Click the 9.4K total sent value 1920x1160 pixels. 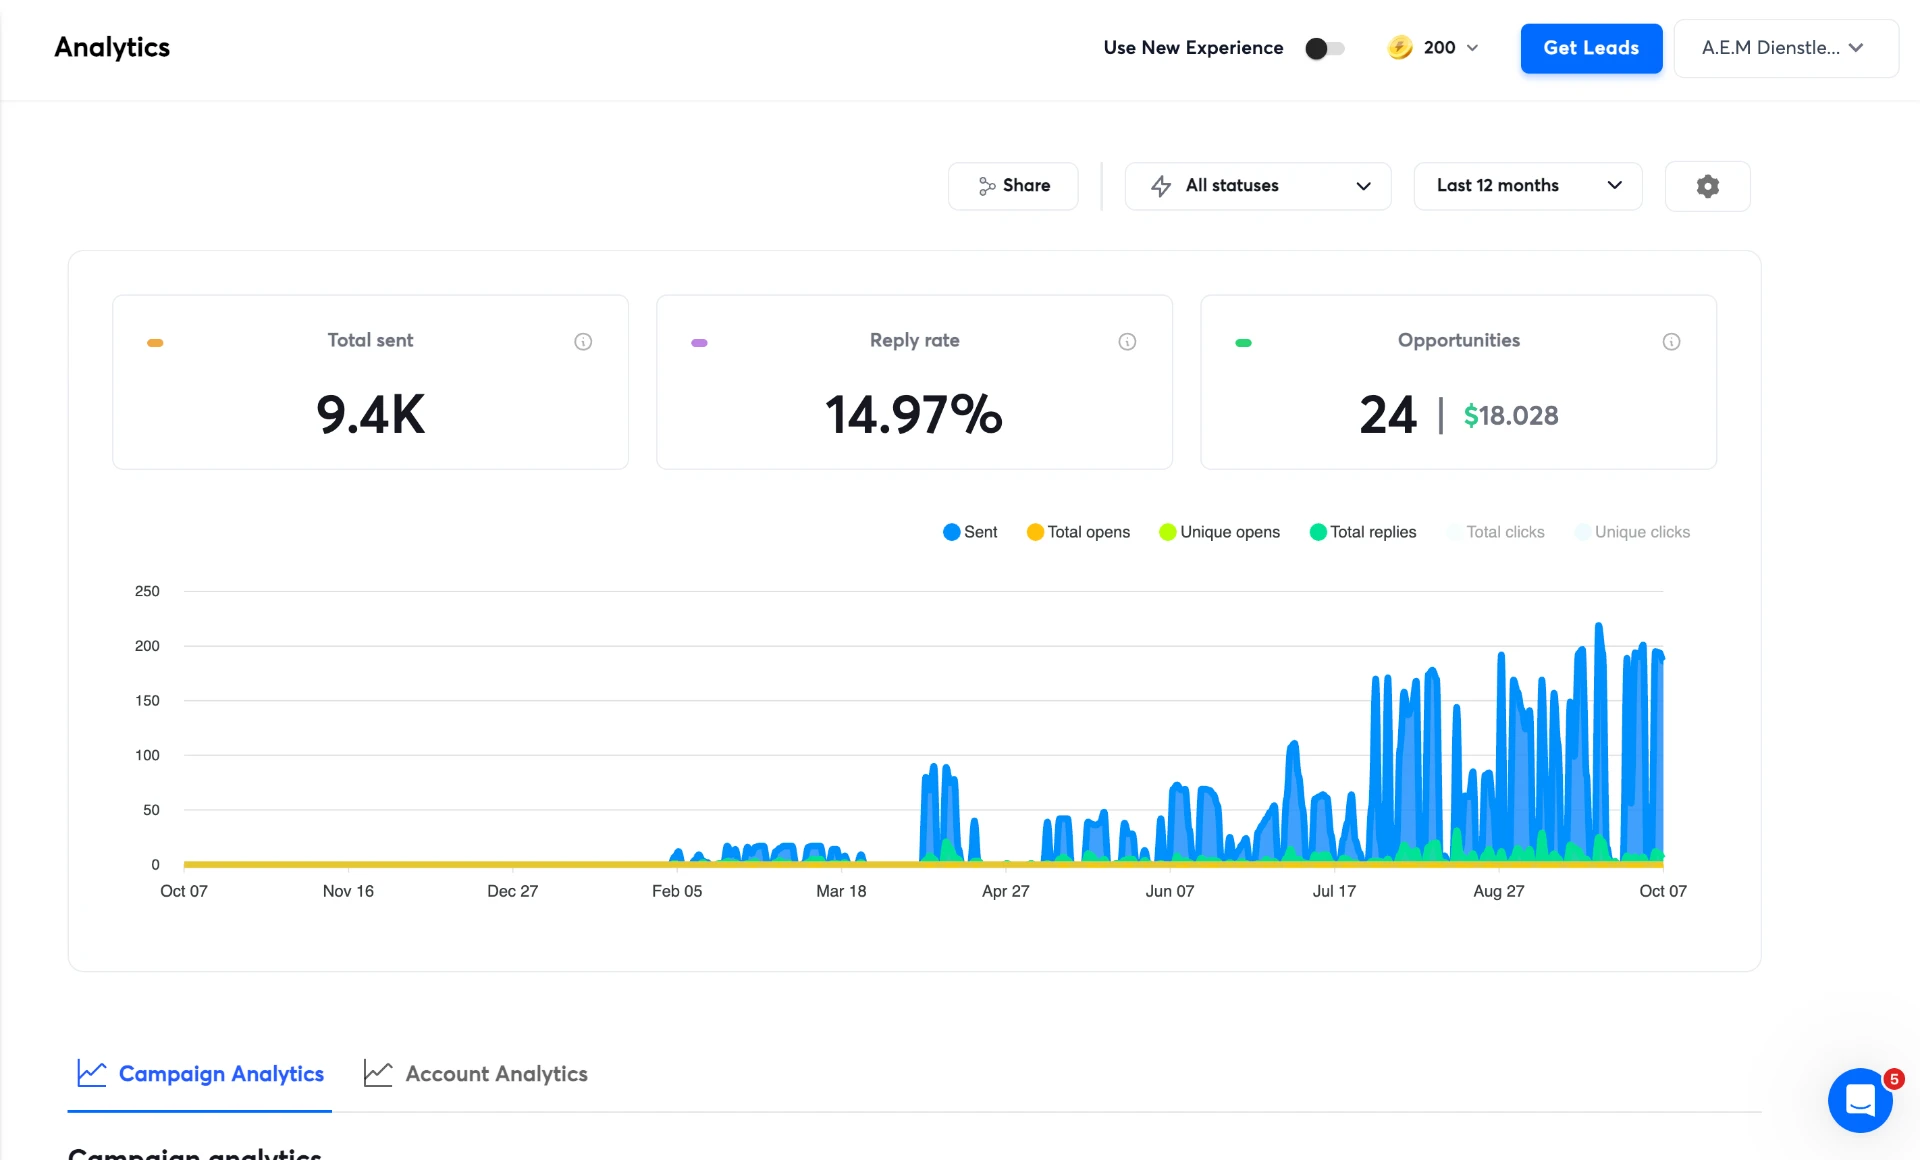point(371,415)
